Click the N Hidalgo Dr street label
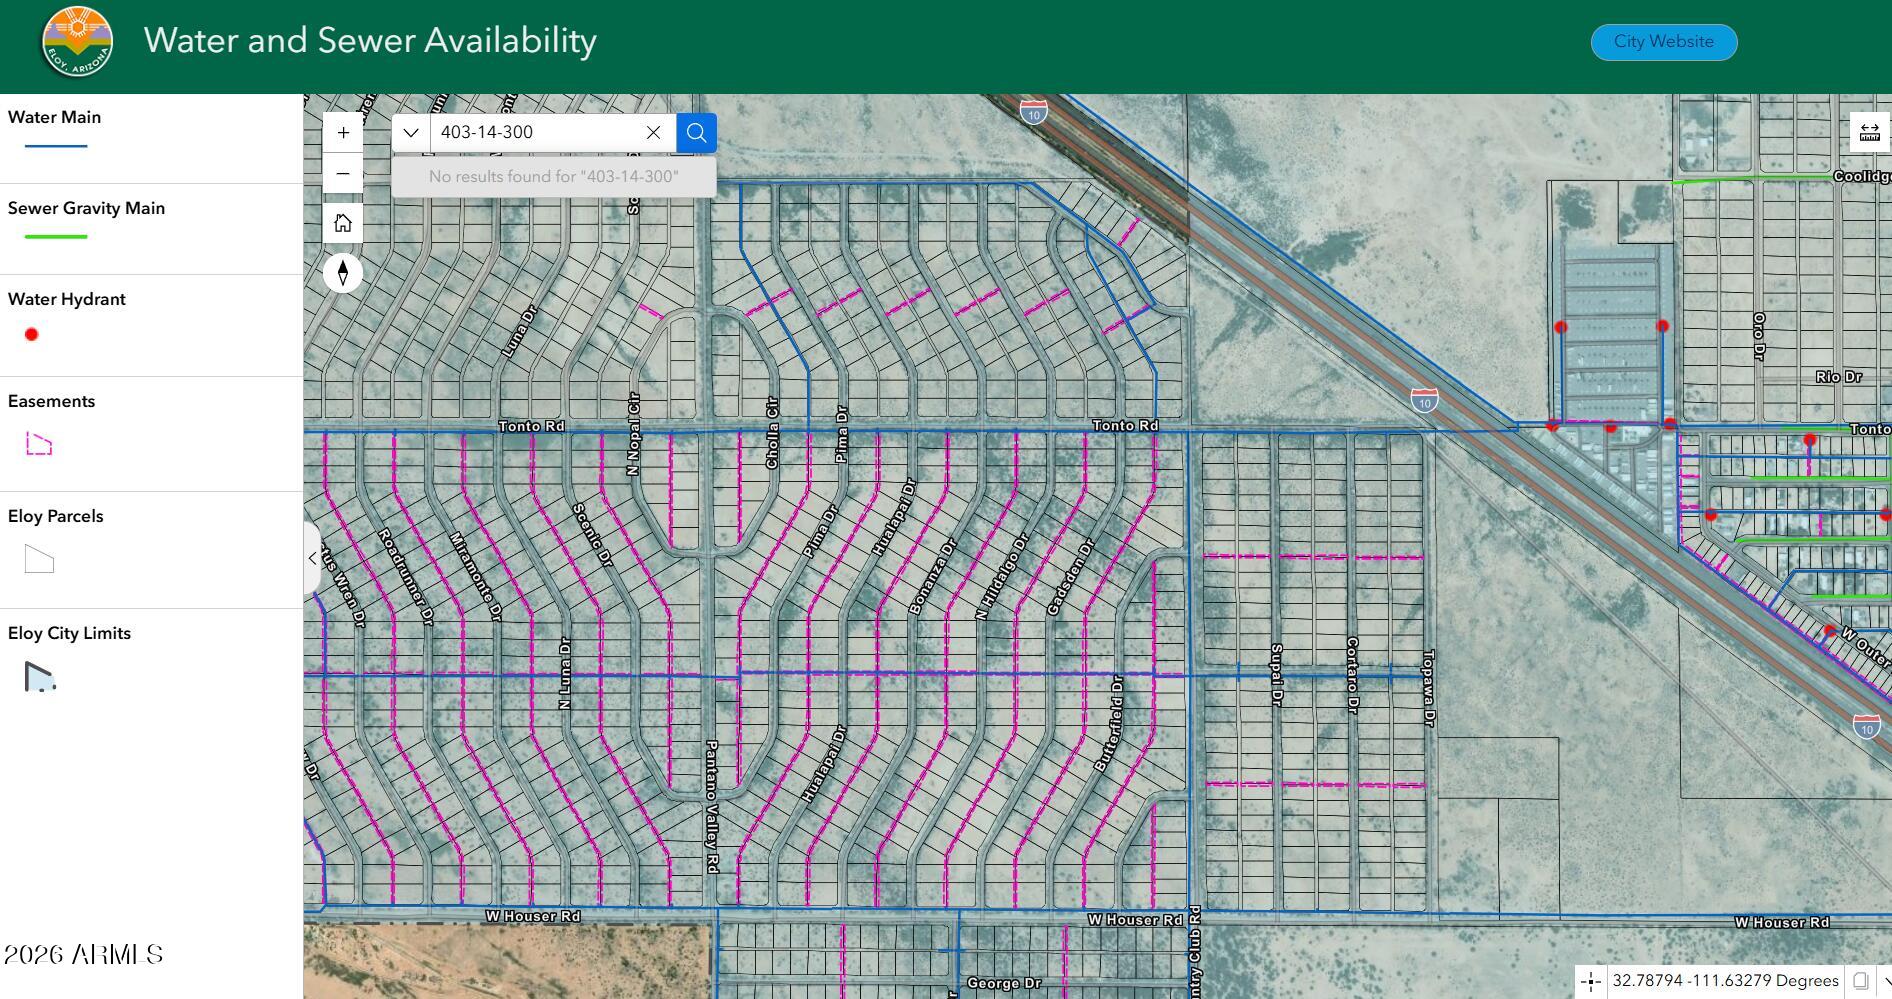The width and height of the screenshot is (1892, 999). (1002, 577)
